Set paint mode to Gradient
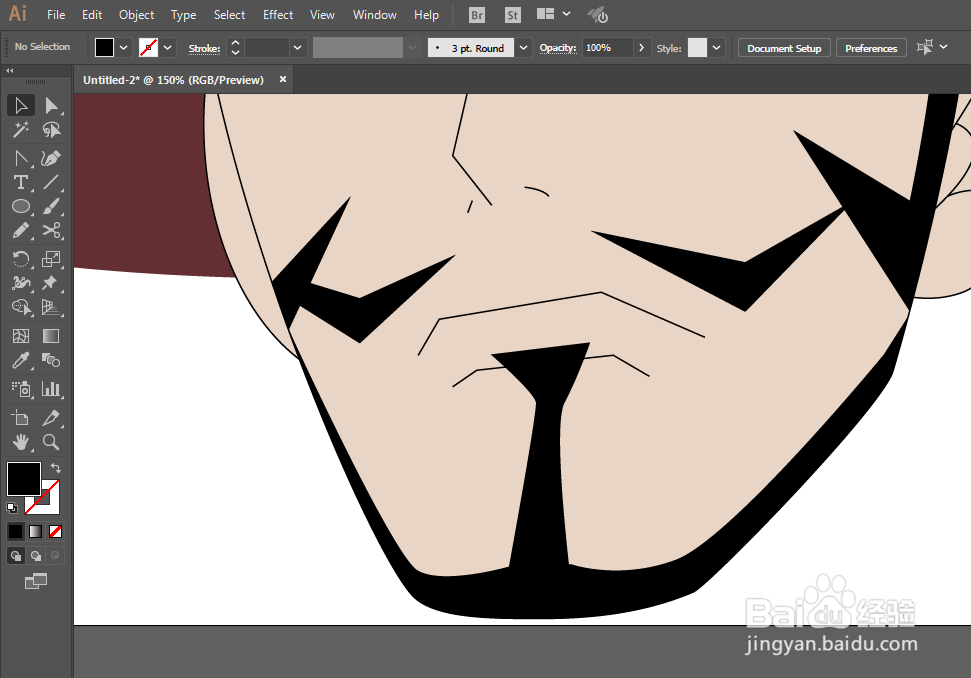 tap(35, 531)
